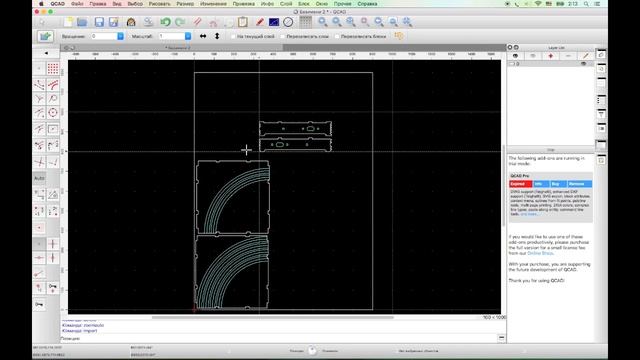The image size is (640, 360).
Task: Click the Wi-Fi icon in macOS menu bar
Action: 538,4
